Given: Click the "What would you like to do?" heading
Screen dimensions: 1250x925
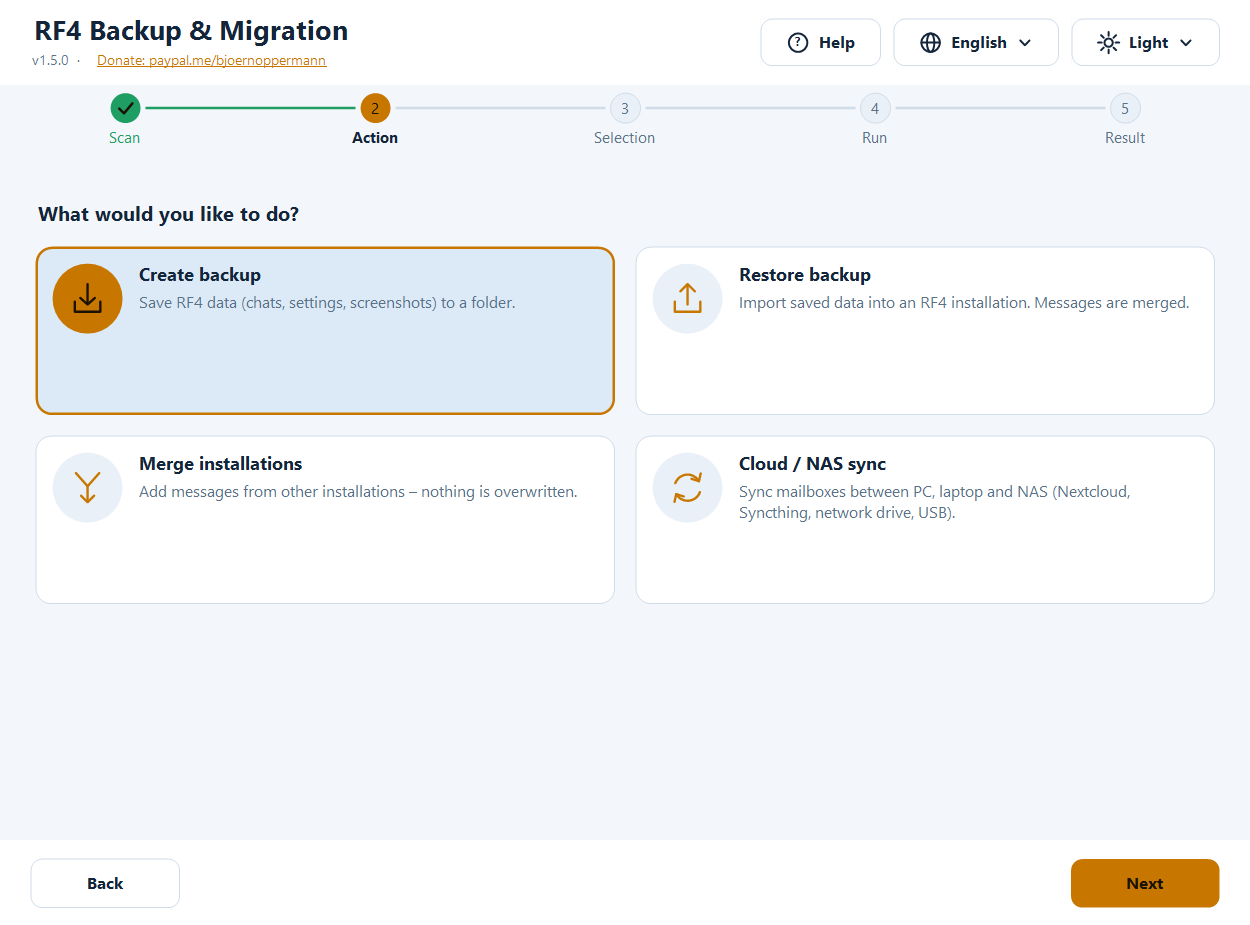Looking at the screenshot, I should tap(169, 214).
